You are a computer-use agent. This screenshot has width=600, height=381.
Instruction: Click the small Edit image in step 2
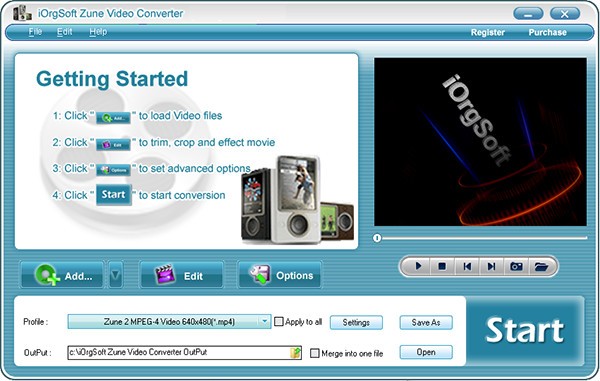coord(113,145)
